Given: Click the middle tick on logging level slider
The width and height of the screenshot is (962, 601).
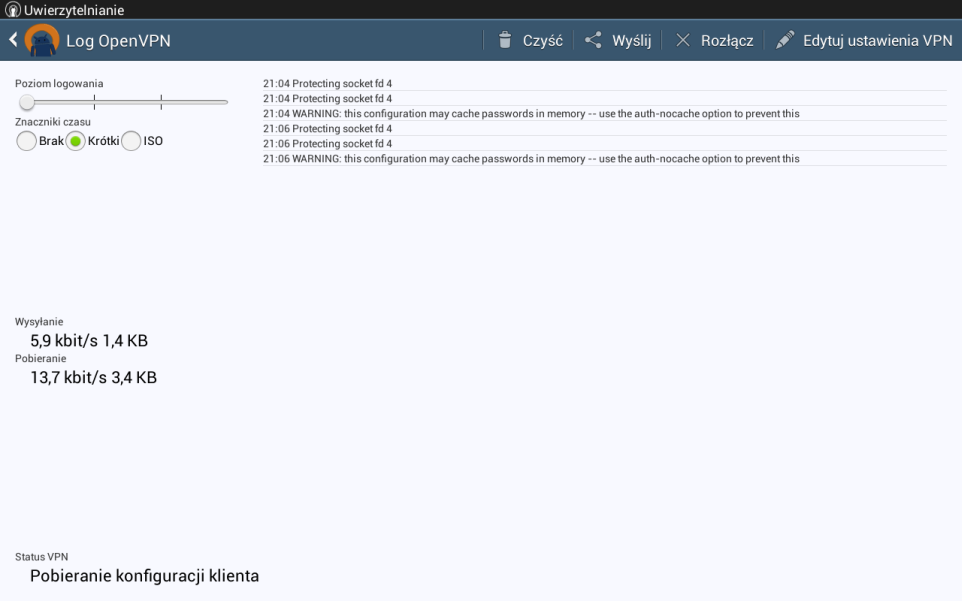Looking at the screenshot, I should [x=94, y=102].
